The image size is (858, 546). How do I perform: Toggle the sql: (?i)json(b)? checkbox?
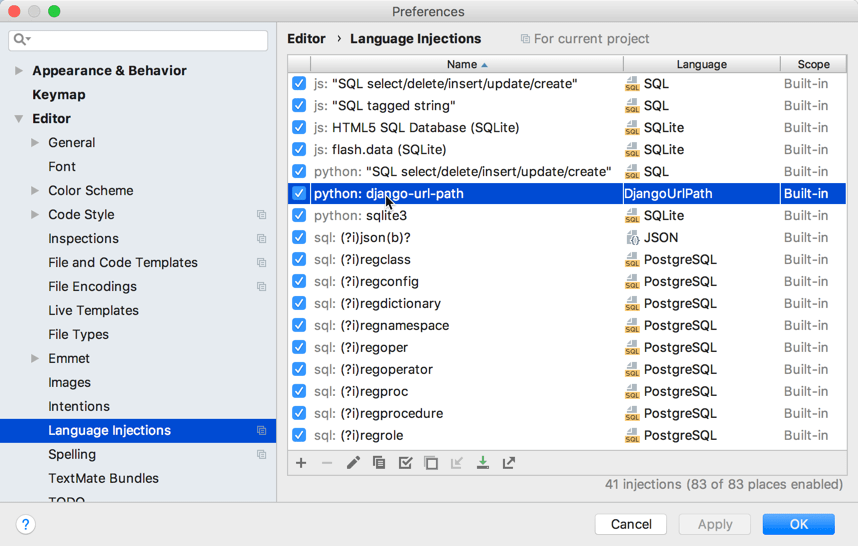(x=299, y=238)
